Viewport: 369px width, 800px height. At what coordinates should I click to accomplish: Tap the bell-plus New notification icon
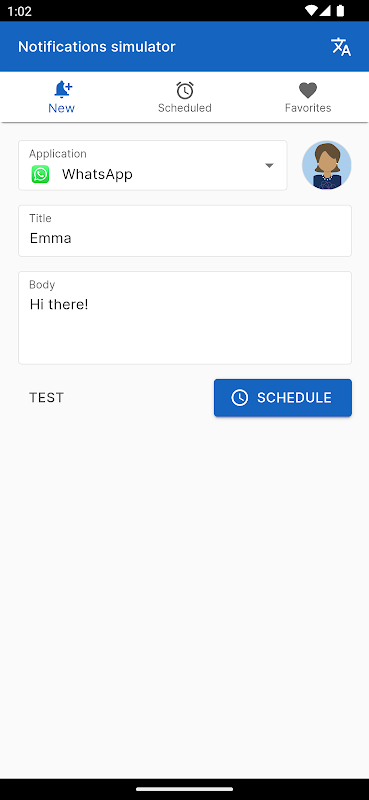tap(63, 89)
